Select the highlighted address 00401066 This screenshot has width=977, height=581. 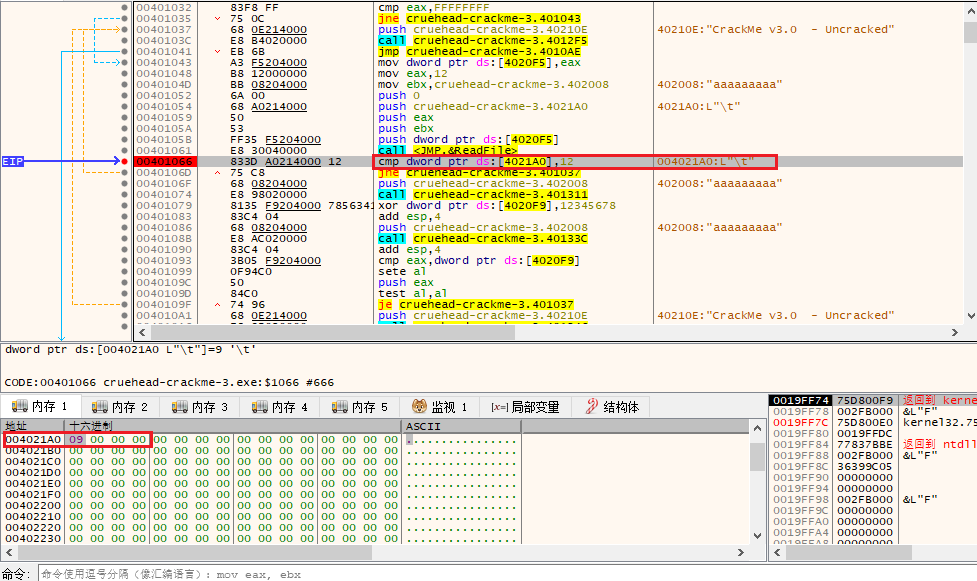[164, 161]
